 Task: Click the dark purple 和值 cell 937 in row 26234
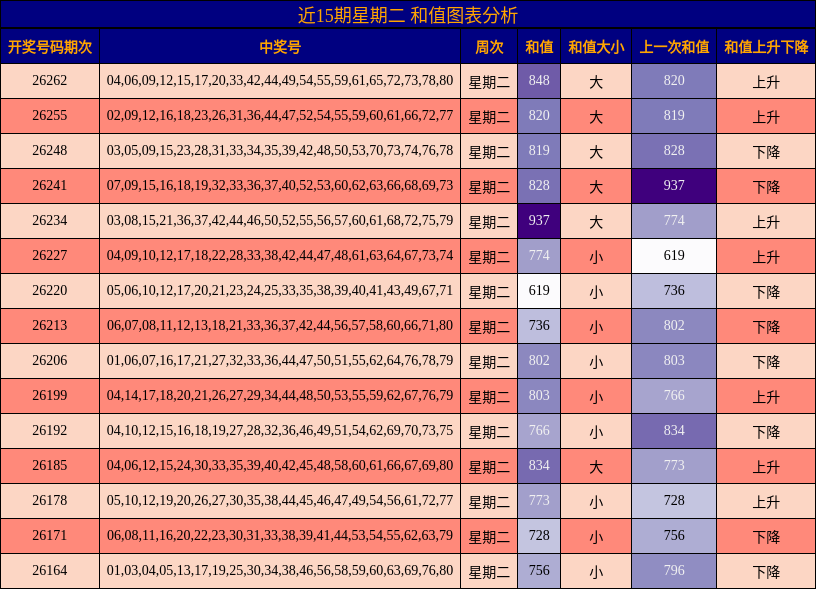click(x=539, y=221)
